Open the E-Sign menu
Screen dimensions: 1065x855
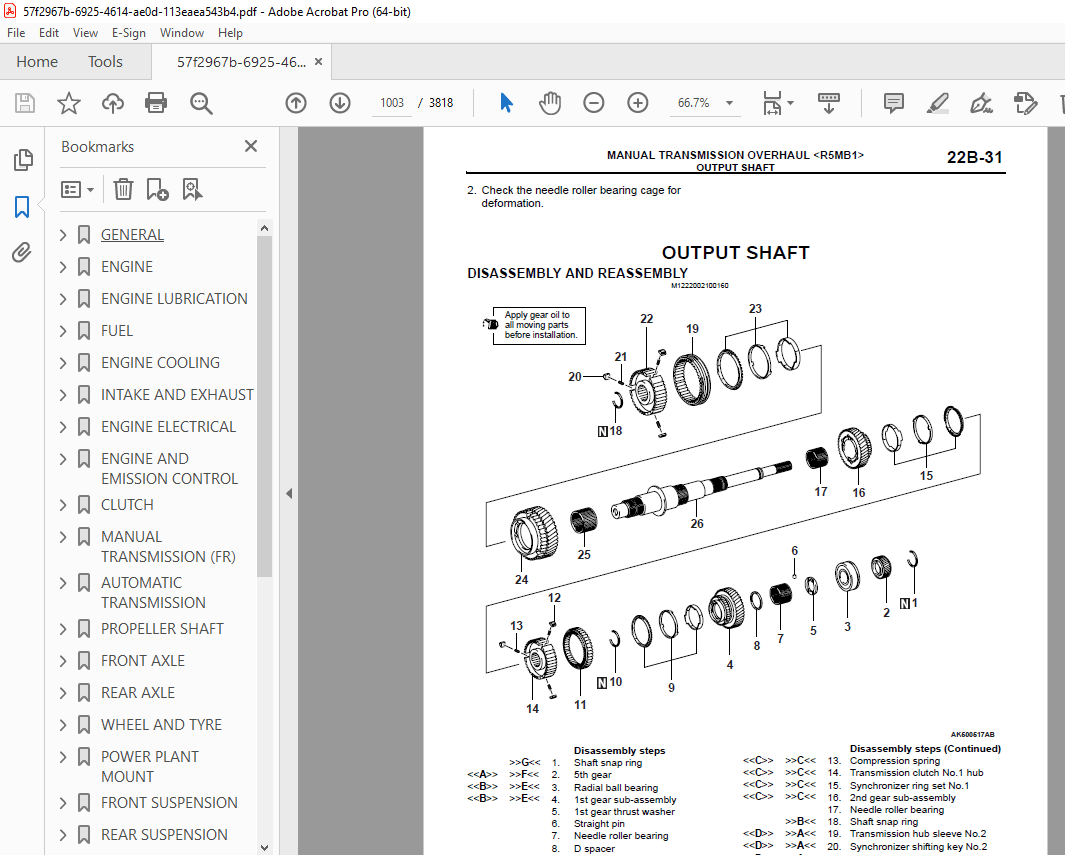[x=128, y=32]
